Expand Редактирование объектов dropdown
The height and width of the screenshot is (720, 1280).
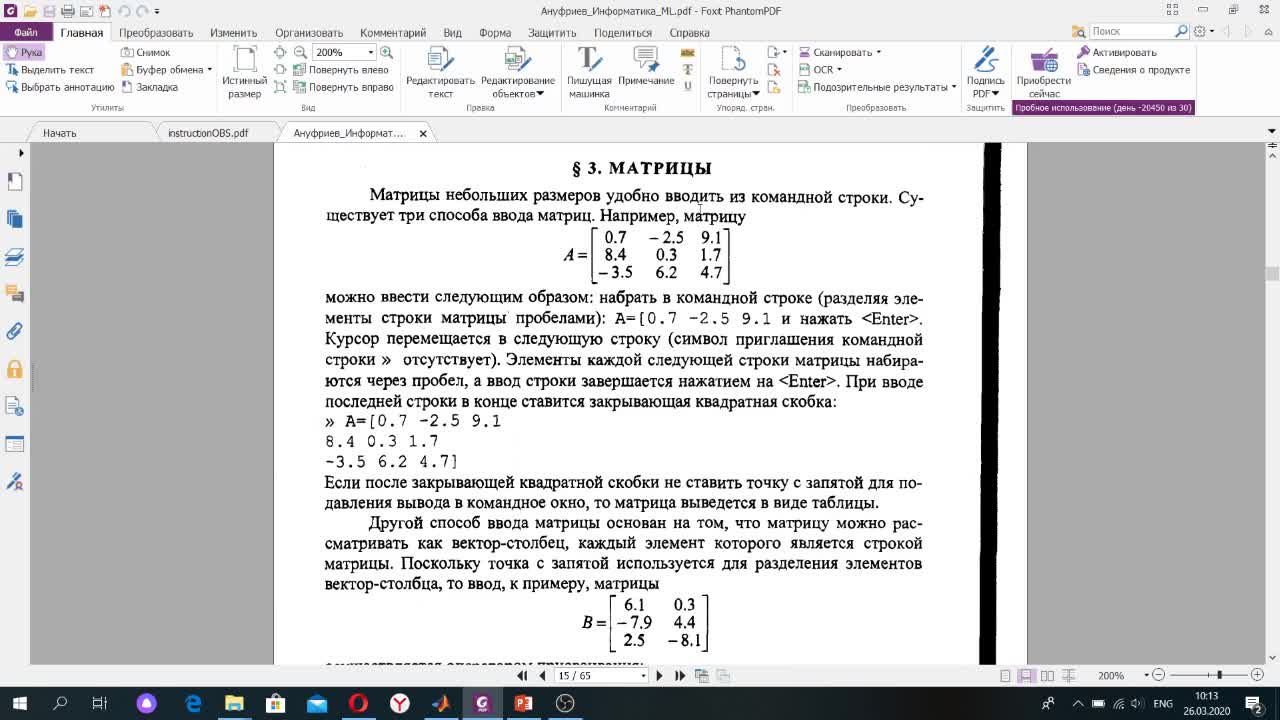540,94
